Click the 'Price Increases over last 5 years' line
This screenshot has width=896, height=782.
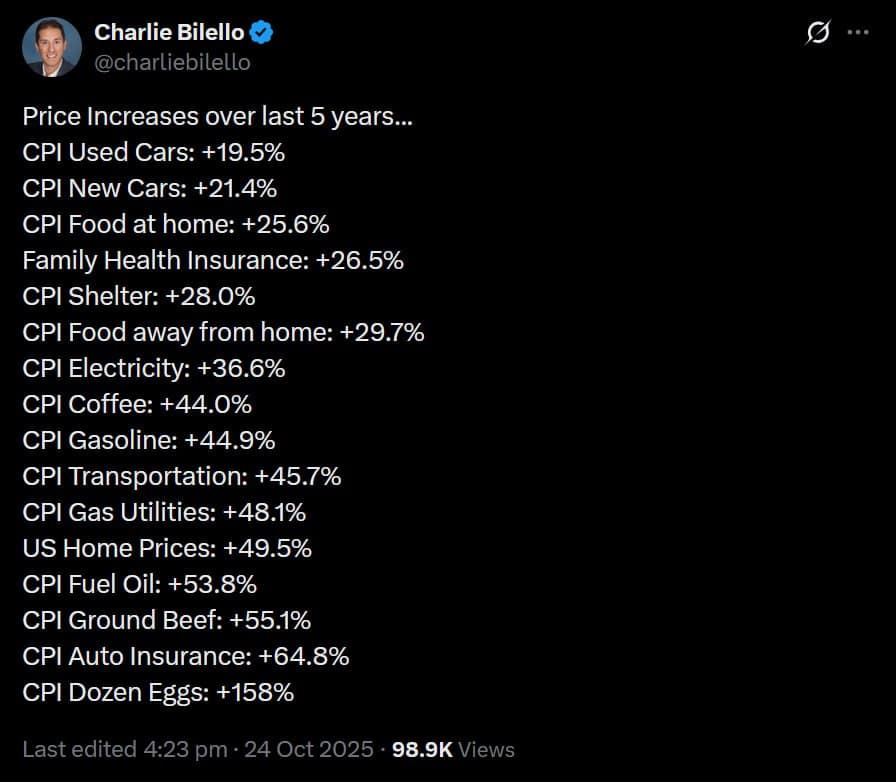pos(217,116)
